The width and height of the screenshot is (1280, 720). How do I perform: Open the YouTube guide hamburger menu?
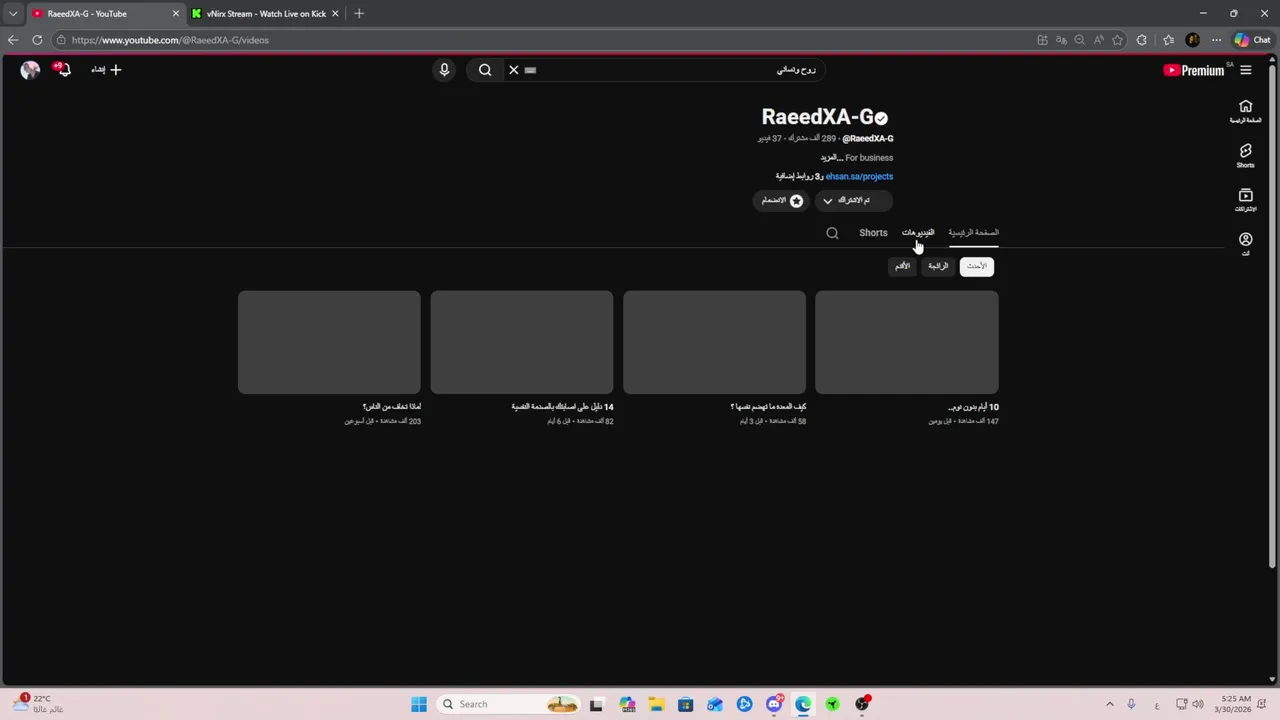[1245, 70]
